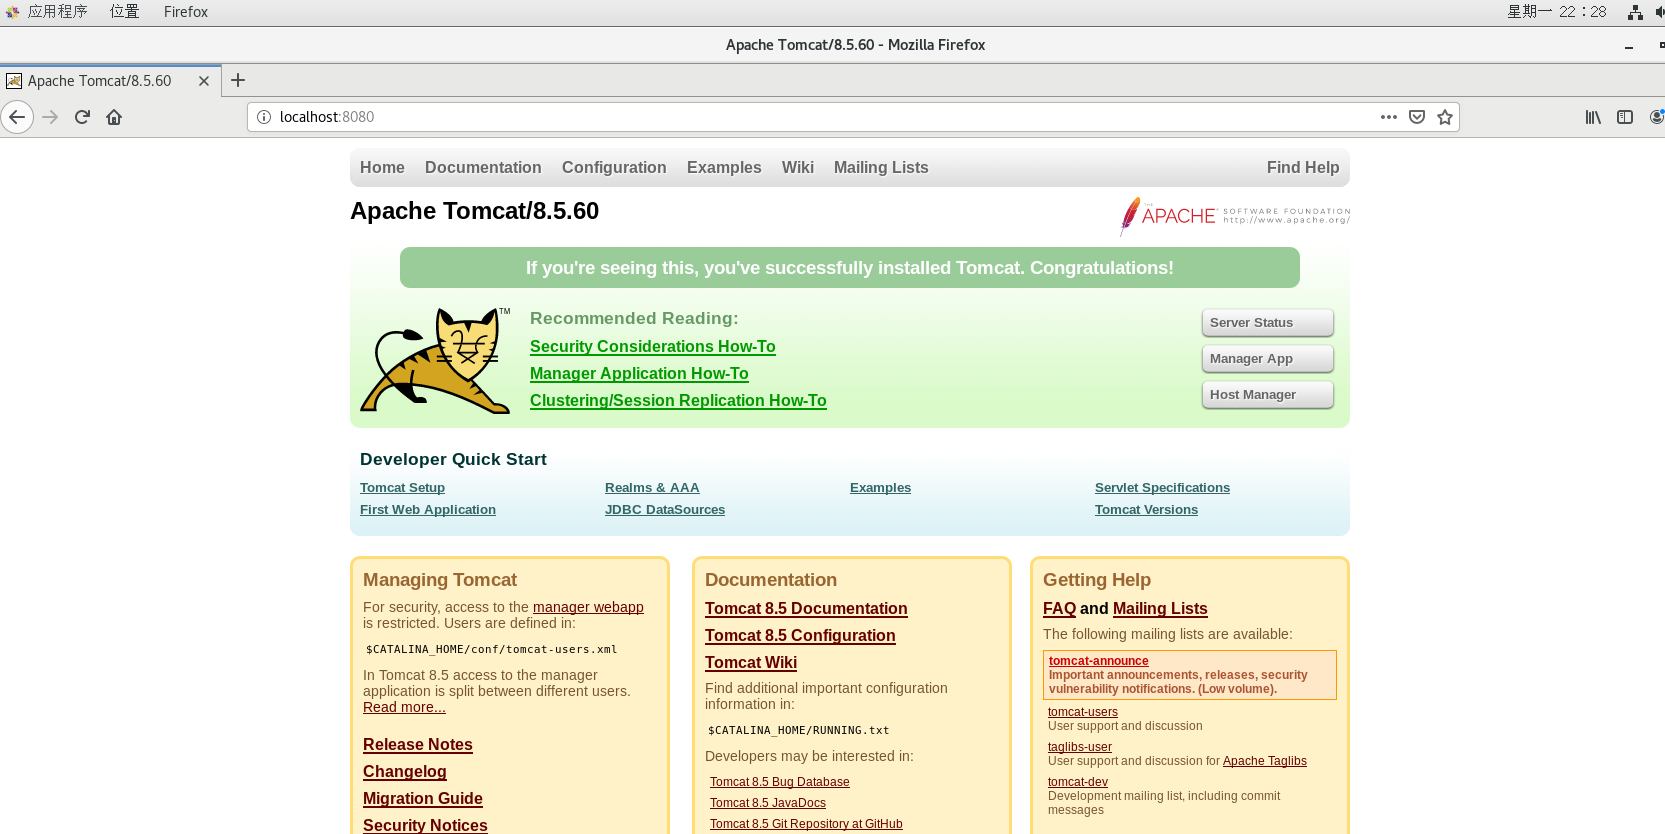1665x834 pixels.
Task: Open the taglibs-user mailing list link
Action: point(1080,747)
